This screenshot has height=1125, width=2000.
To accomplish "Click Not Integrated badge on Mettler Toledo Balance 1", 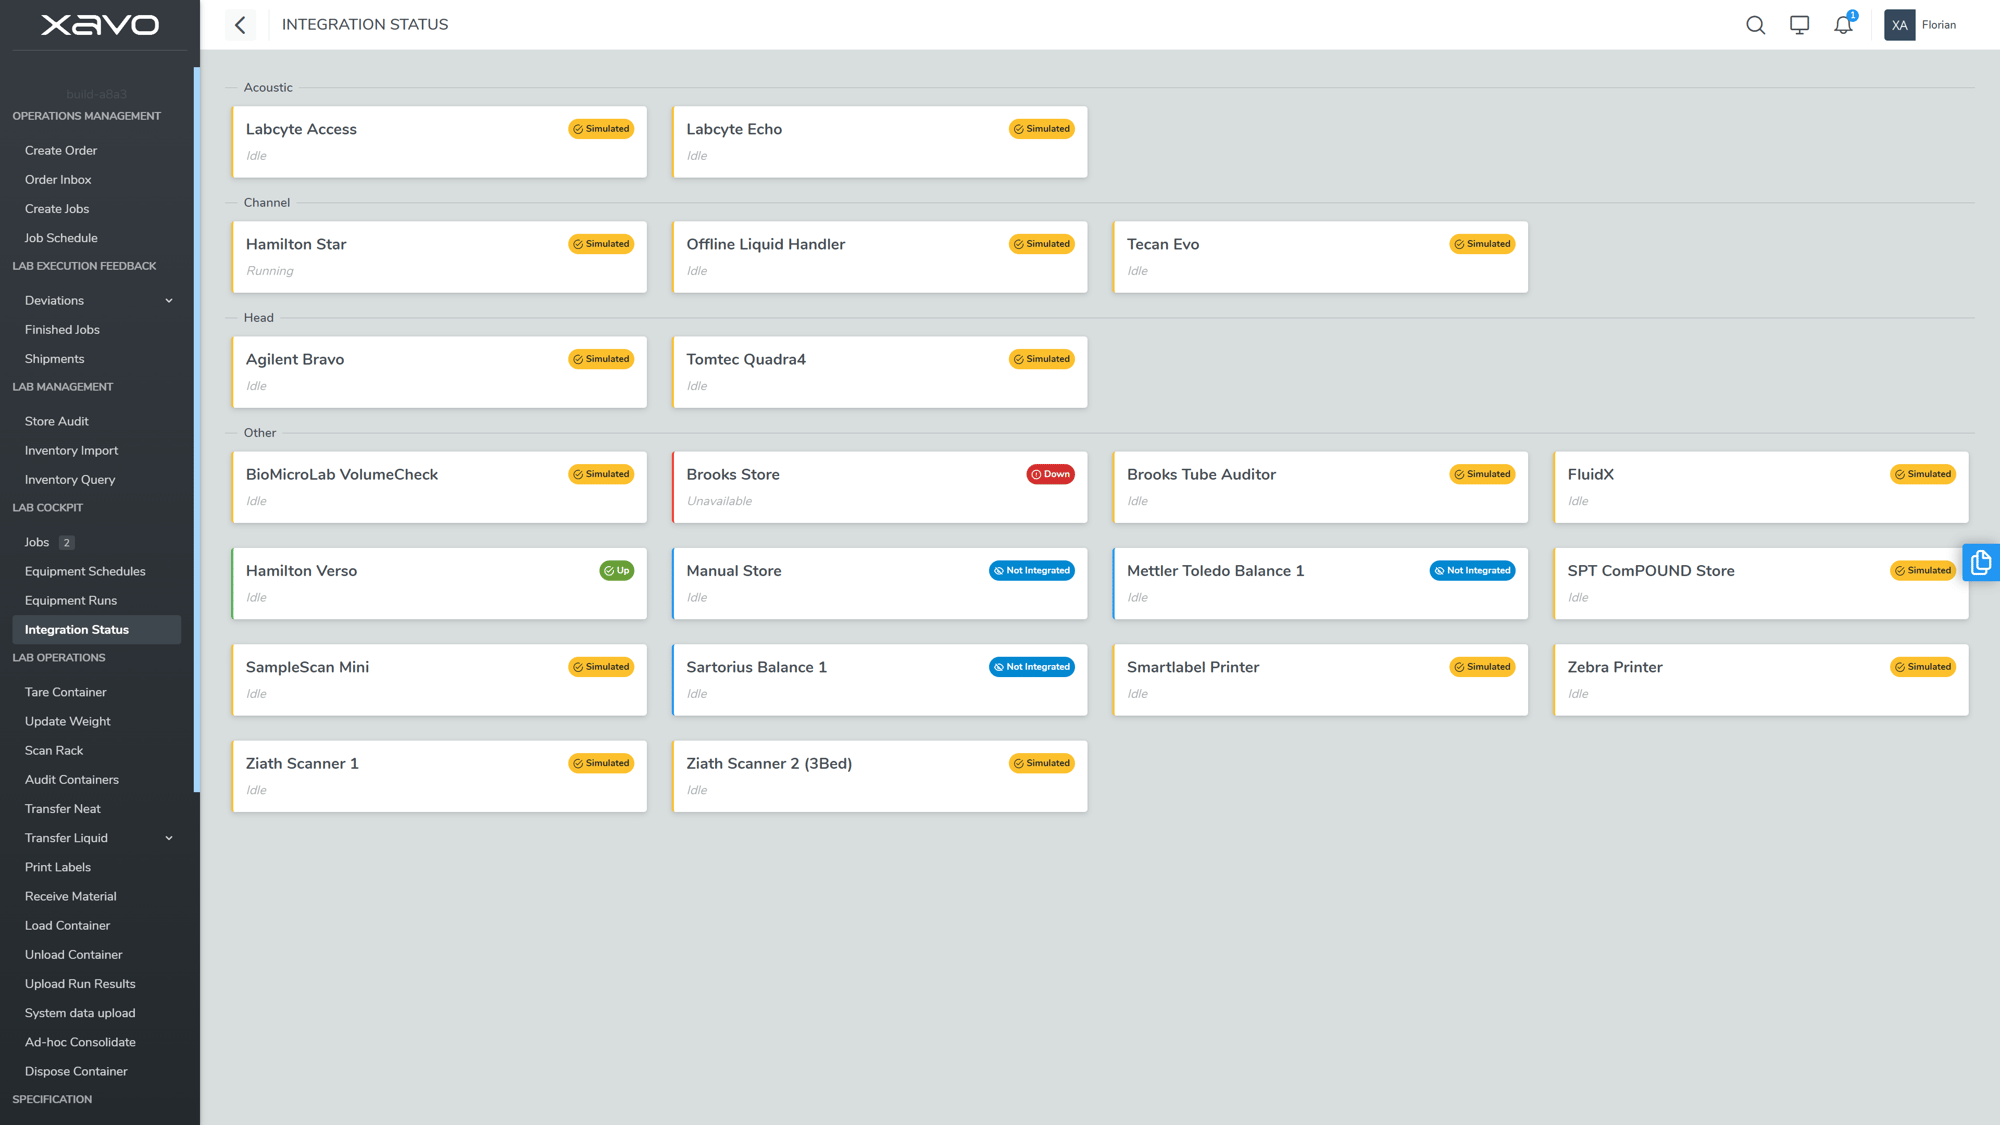I will (1472, 571).
